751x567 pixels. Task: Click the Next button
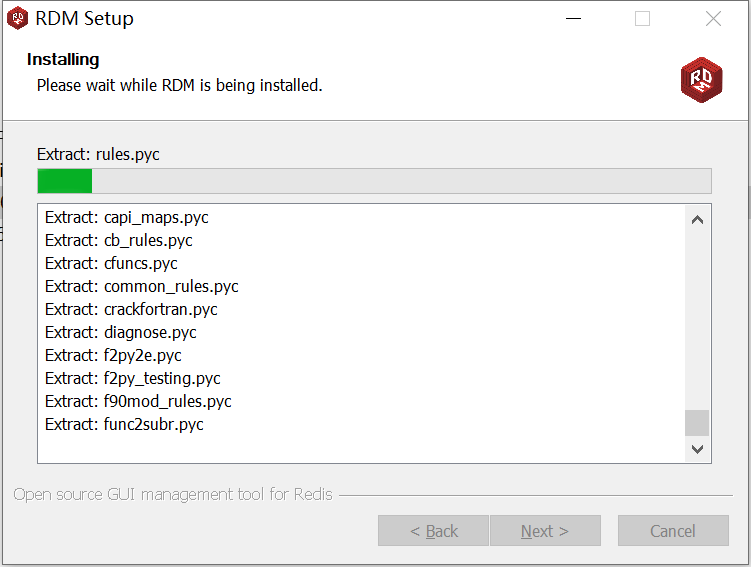(545, 531)
